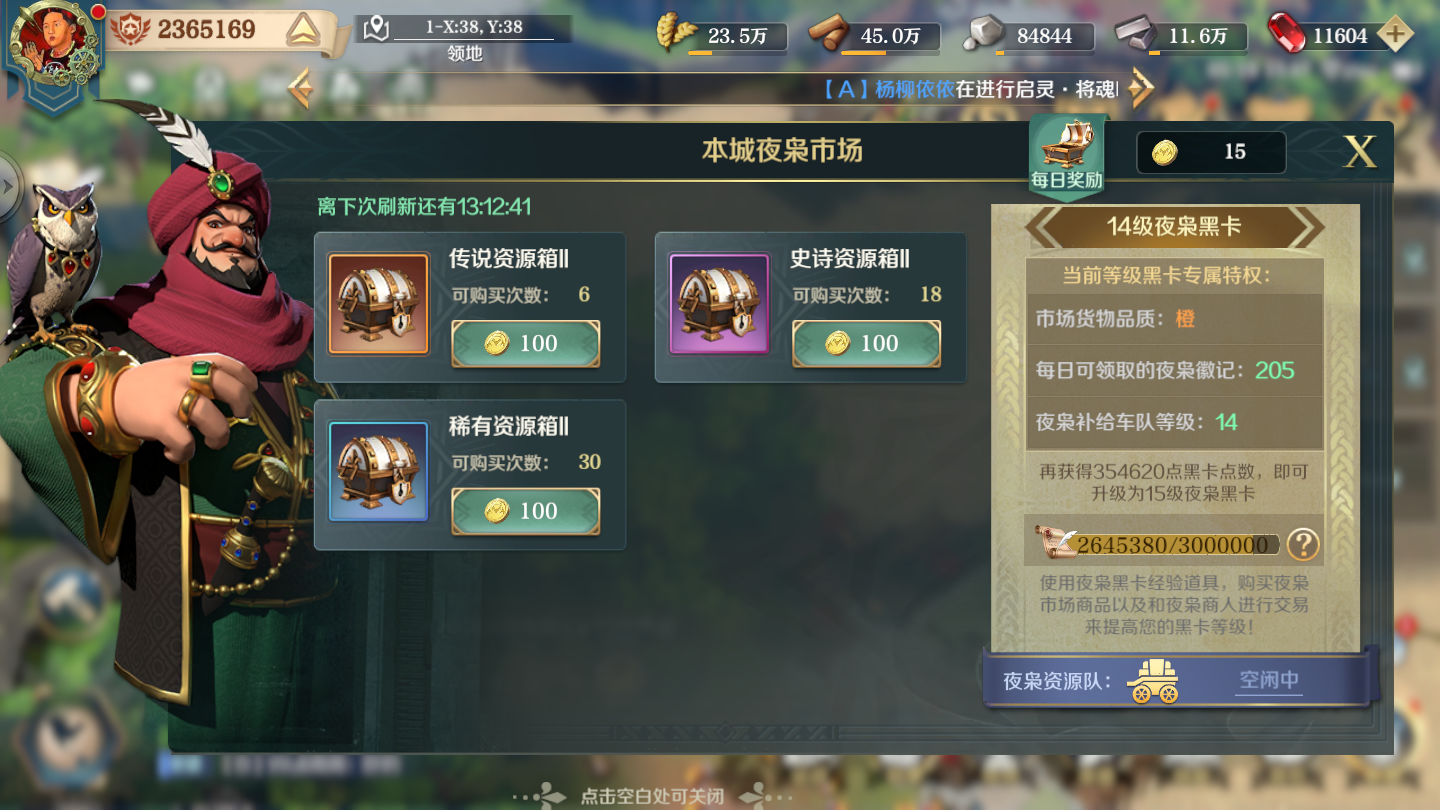Viewport: 1440px width, 810px height.
Task: Open the 每日奖励 daily reward chest
Action: [1066, 156]
